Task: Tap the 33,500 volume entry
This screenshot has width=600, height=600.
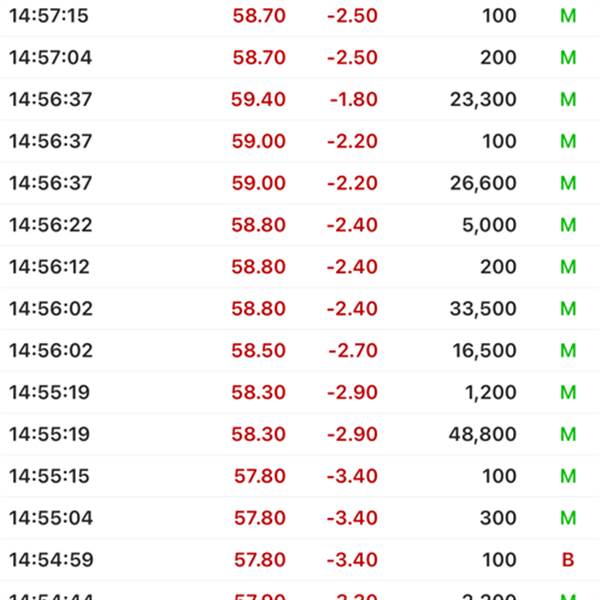Action: [483, 309]
